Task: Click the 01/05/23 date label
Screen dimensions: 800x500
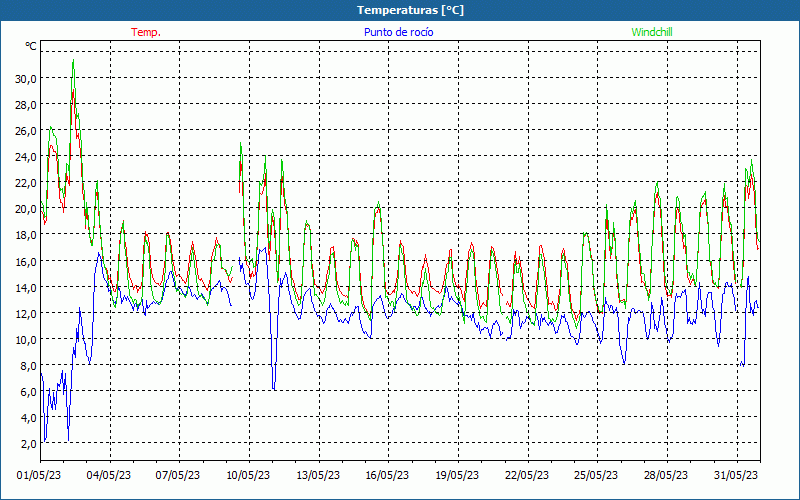Action: [x=39, y=475]
